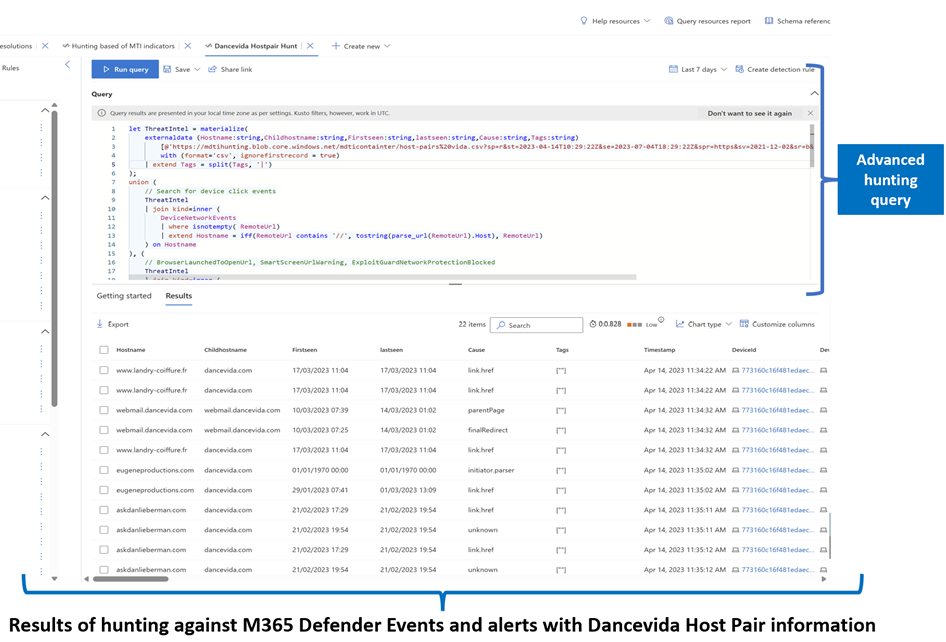Image resolution: width=946 pixels, height=642 pixels.
Task: Click the query editor horizontal scrollbar
Action: point(383,277)
